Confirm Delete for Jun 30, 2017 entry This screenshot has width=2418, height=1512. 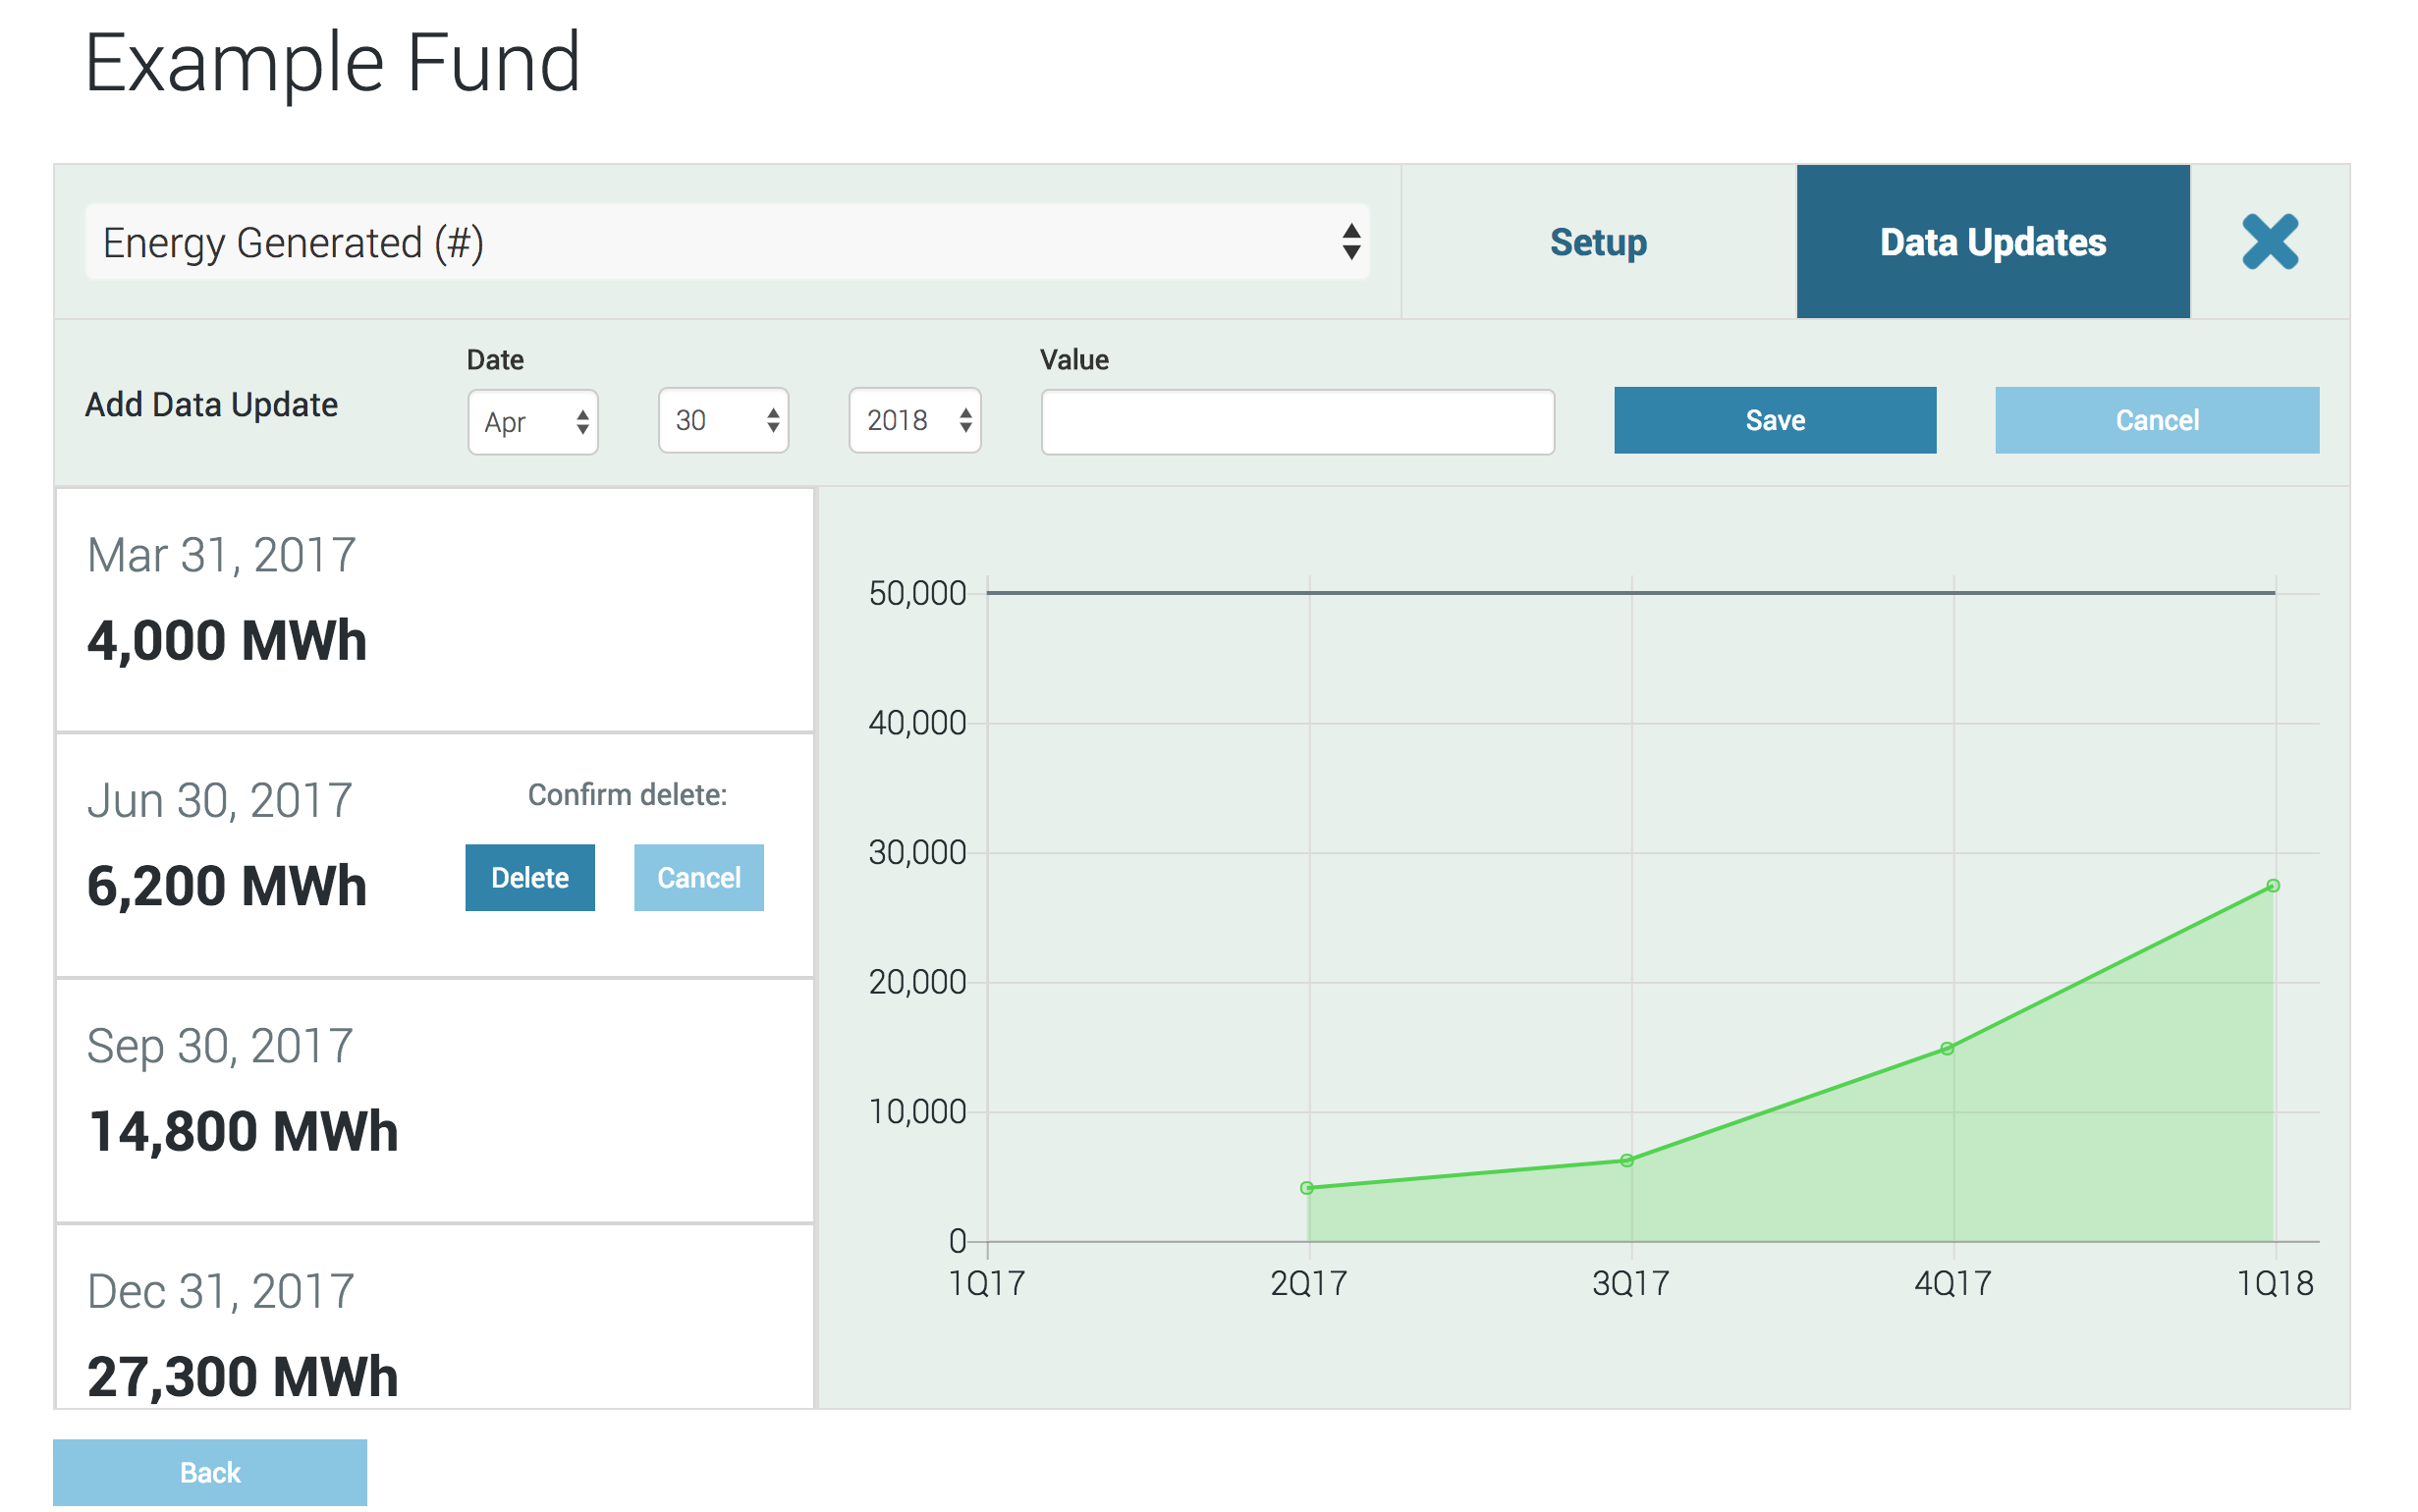[x=529, y=877]
